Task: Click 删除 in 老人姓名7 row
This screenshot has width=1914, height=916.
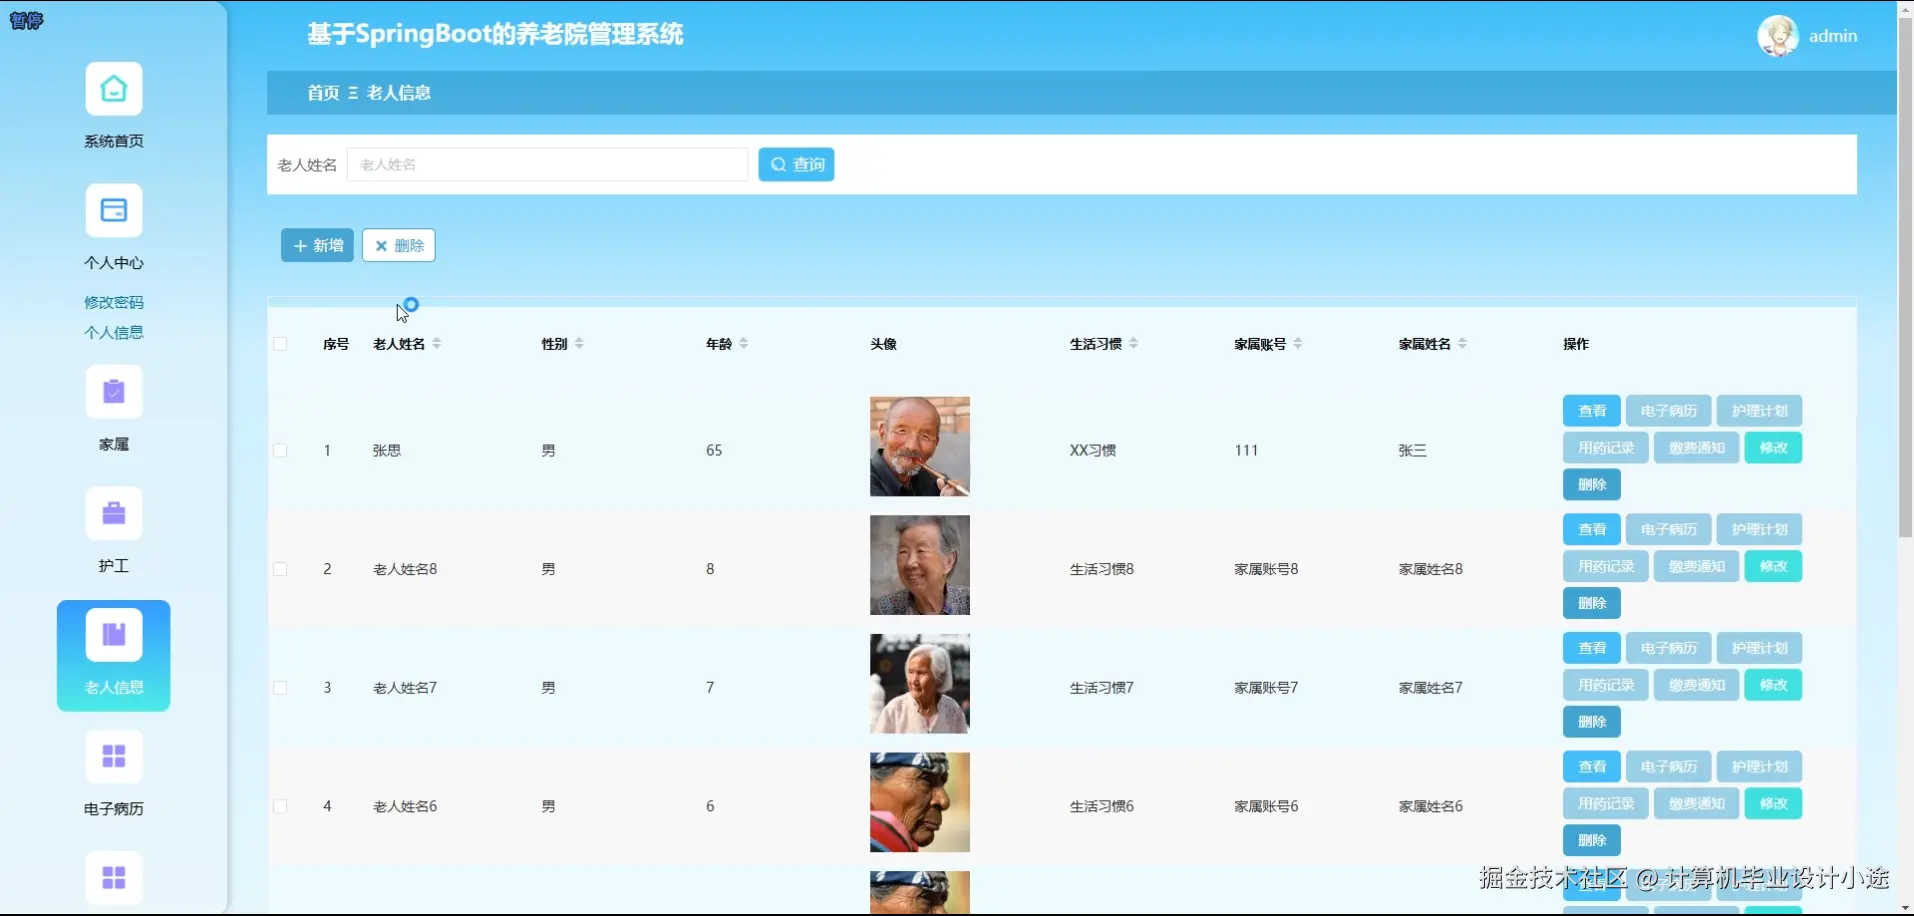Action: pyautogui.click(x=1591, y=722)
